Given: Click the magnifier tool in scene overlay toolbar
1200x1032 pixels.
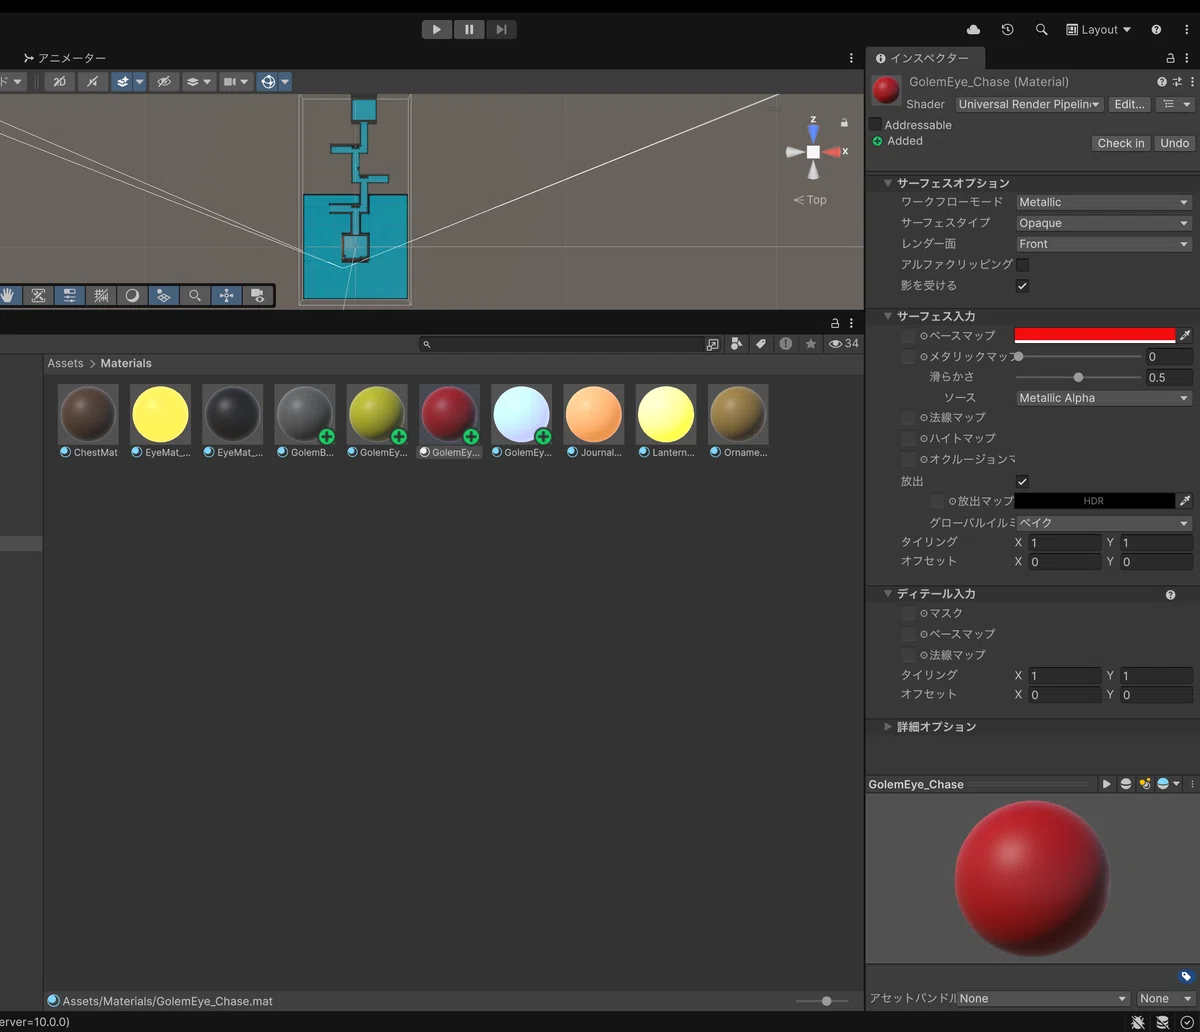Looking at the screenshot, I should click(195, 295).
